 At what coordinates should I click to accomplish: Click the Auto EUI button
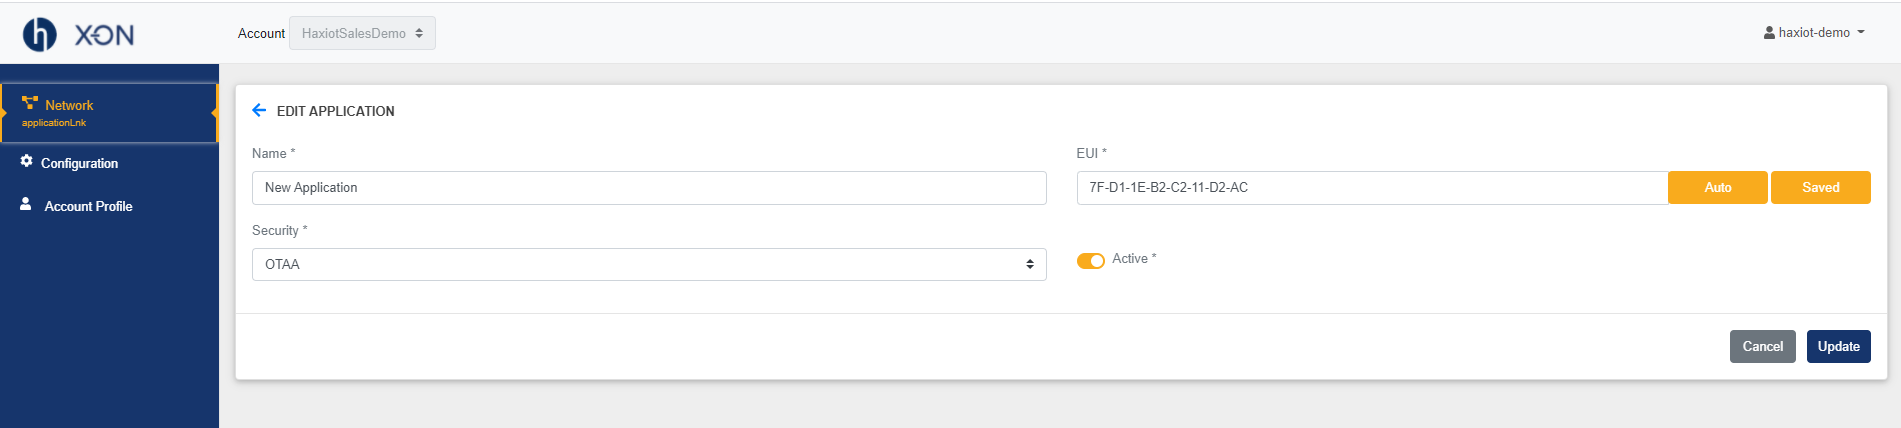click(x=1718, y=188)
